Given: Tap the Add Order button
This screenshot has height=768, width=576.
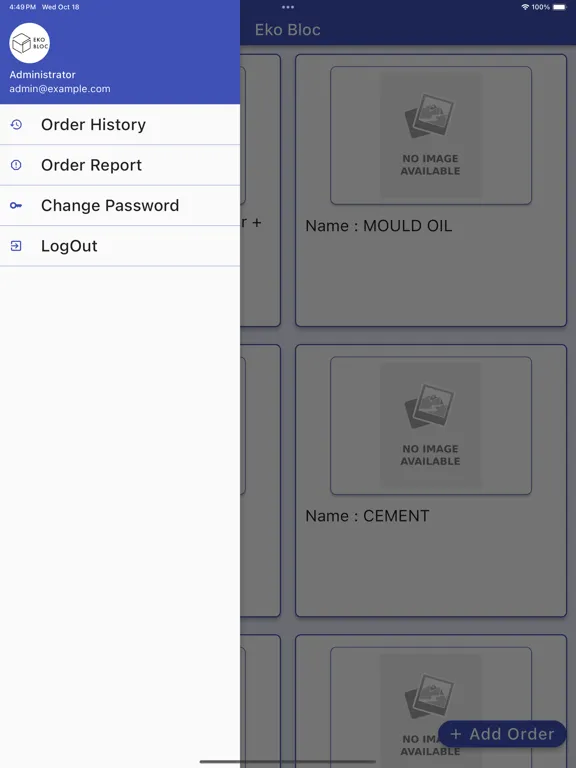Looking at the screenshot, I should pos(502,734).
